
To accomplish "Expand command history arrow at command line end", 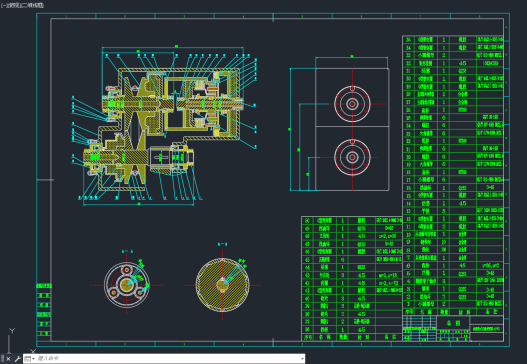I will pos(302,359).
